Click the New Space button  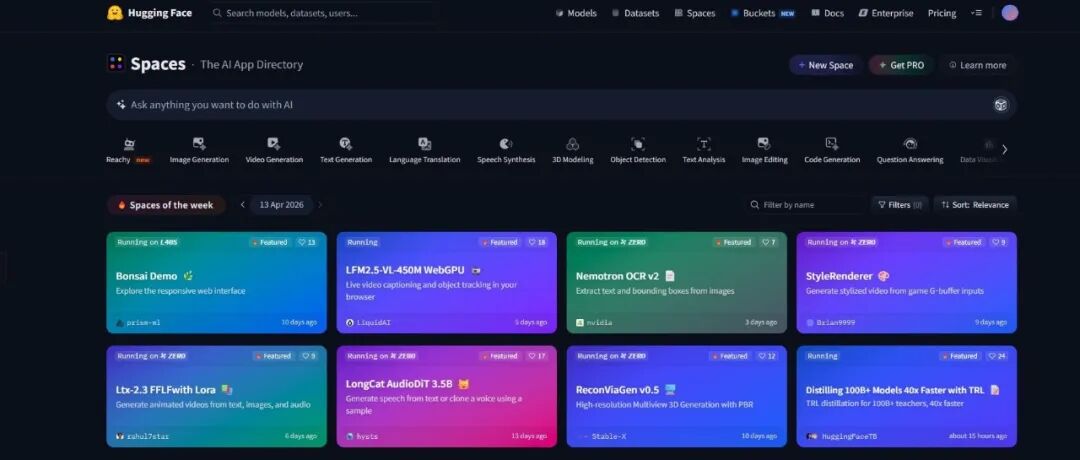click(826, 65)
